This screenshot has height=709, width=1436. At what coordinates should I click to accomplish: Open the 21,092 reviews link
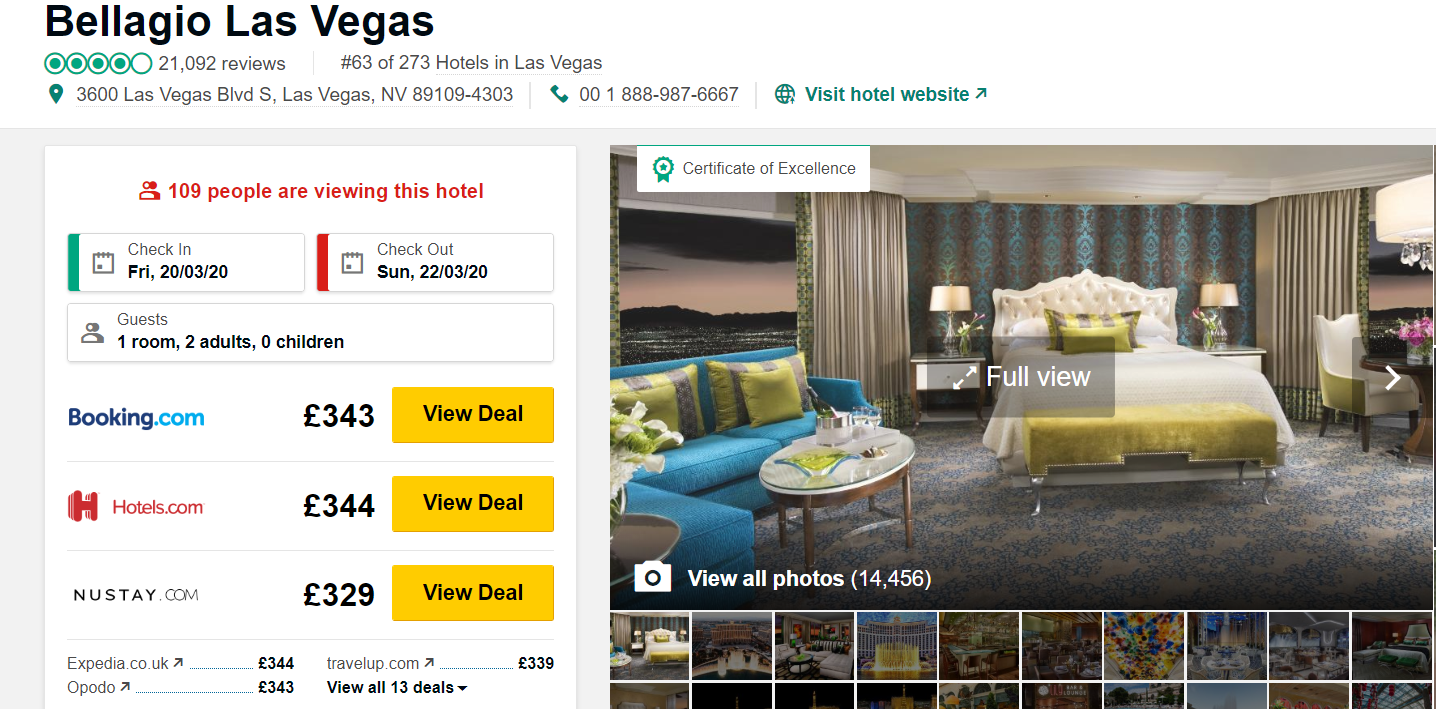[x=222, y=63]
